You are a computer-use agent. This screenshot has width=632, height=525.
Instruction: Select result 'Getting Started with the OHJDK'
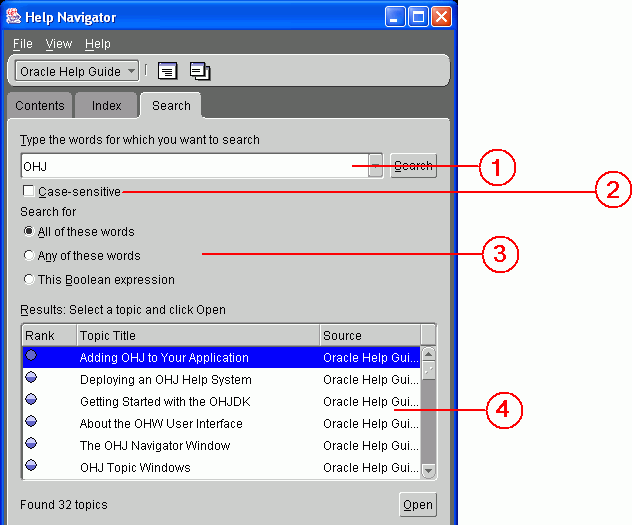(221, 401)
